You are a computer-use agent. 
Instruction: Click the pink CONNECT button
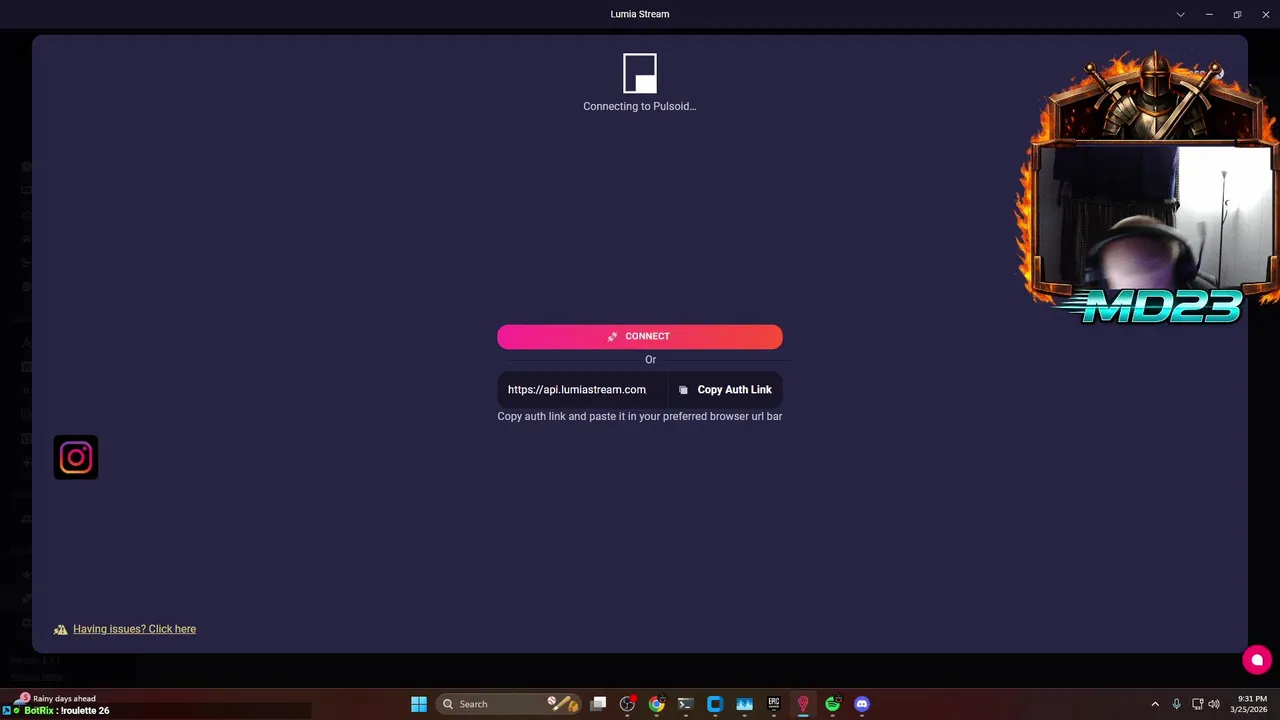[x=640, y=336]
